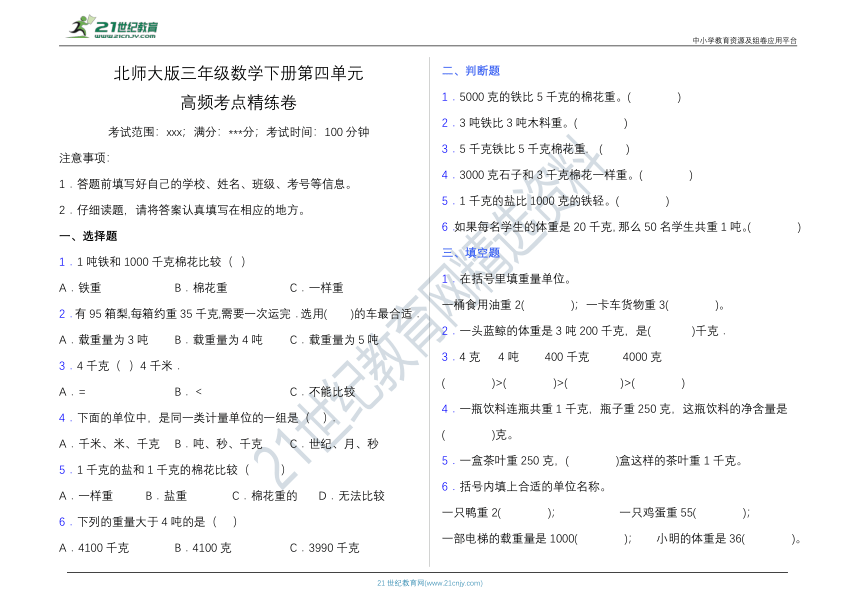Click statement 5千克铁比5千克棉花重

[536, 149]
